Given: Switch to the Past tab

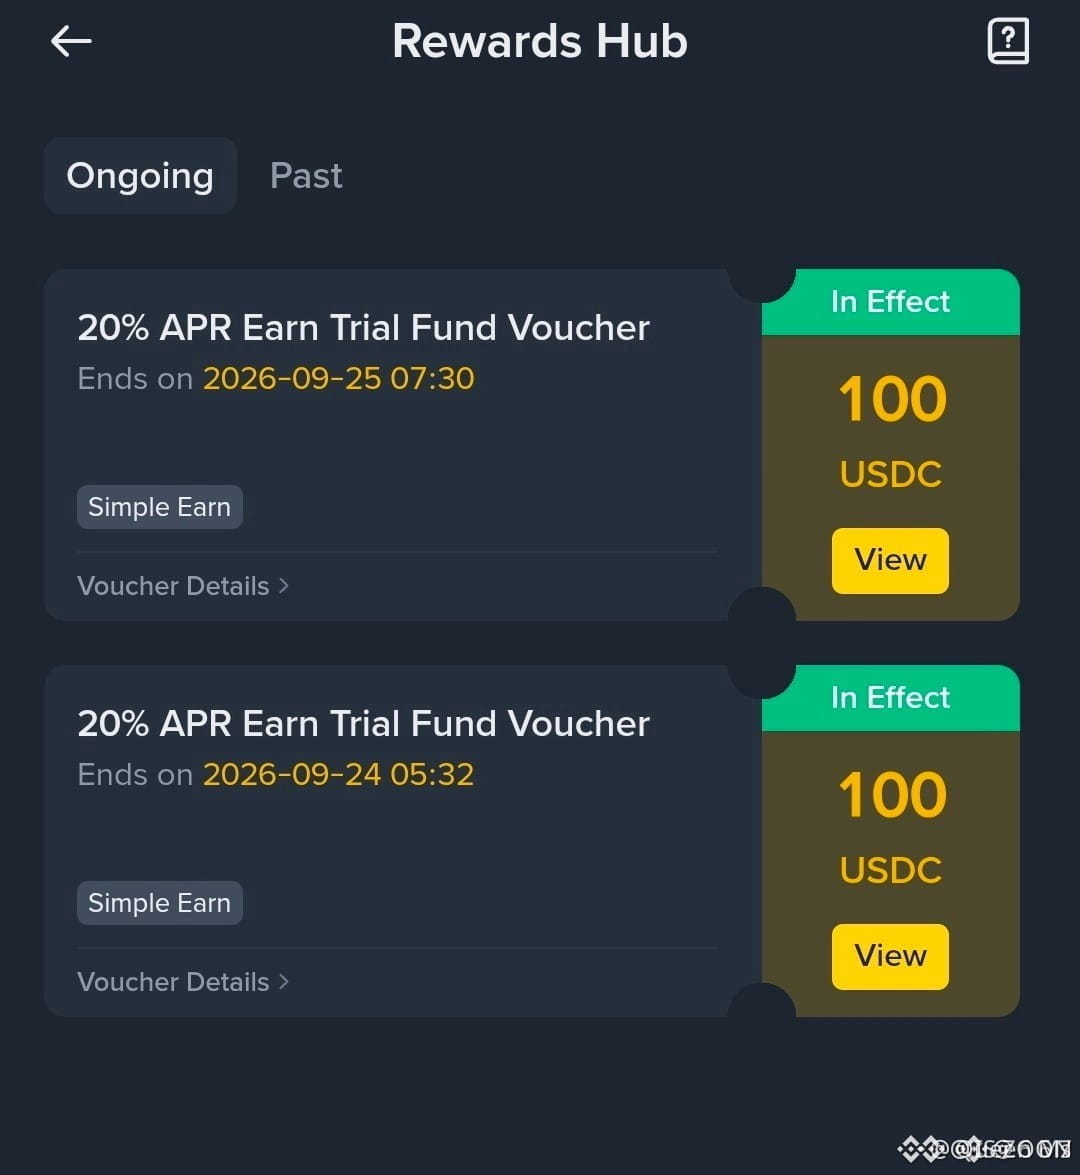Looking at the screenshot, I should click(x=306, y=175).
